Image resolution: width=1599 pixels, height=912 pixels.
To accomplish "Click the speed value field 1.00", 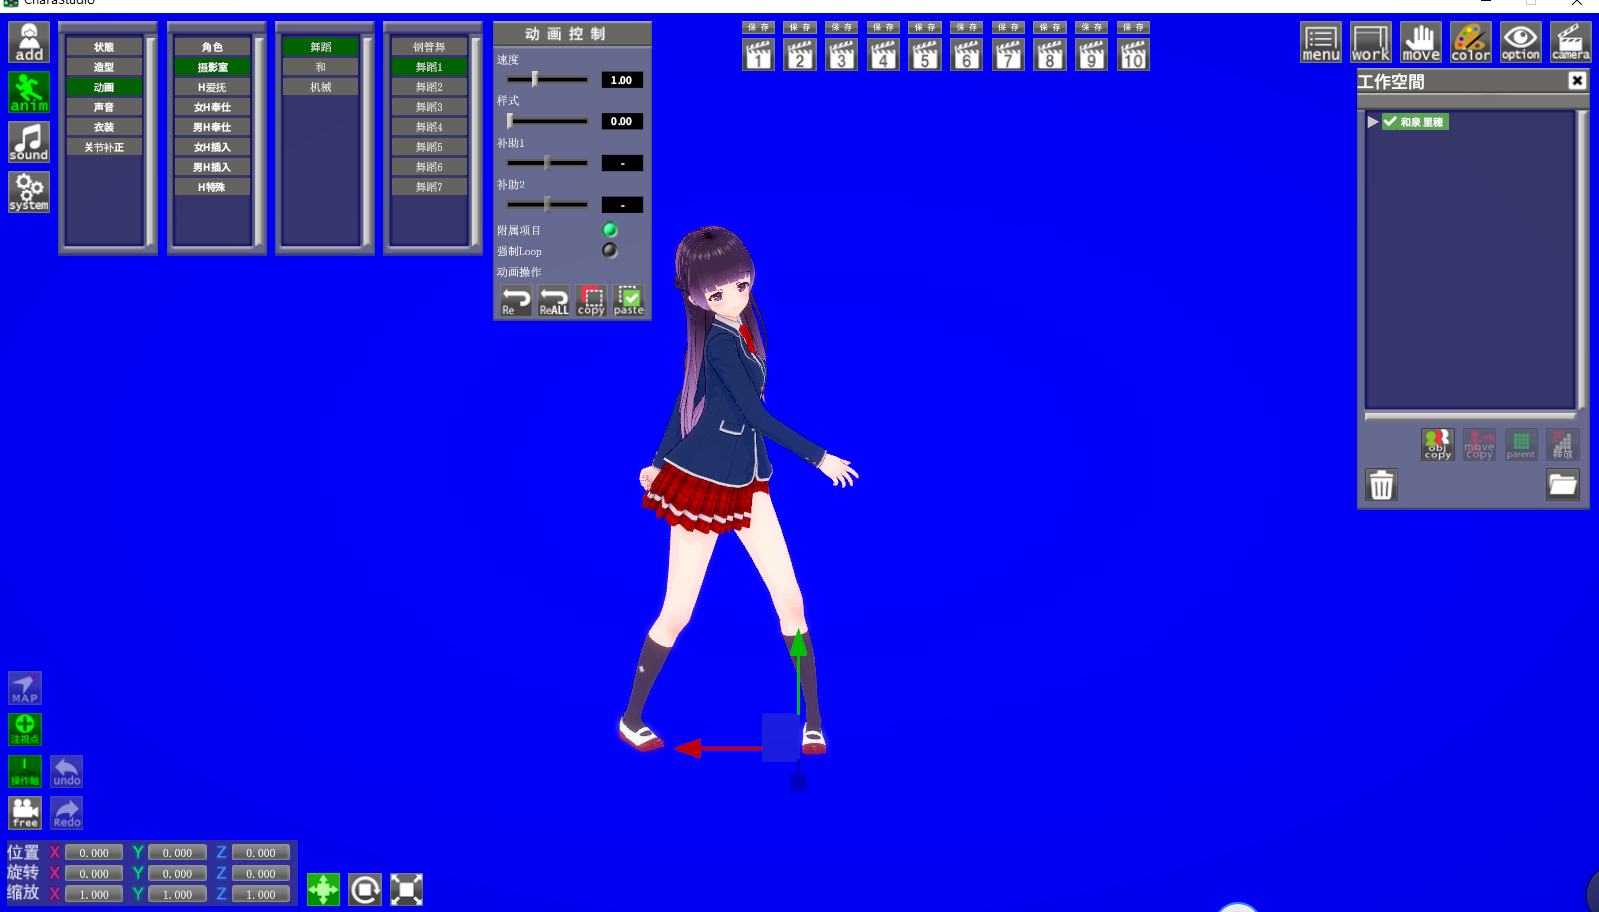I will [x=622, y=80].
